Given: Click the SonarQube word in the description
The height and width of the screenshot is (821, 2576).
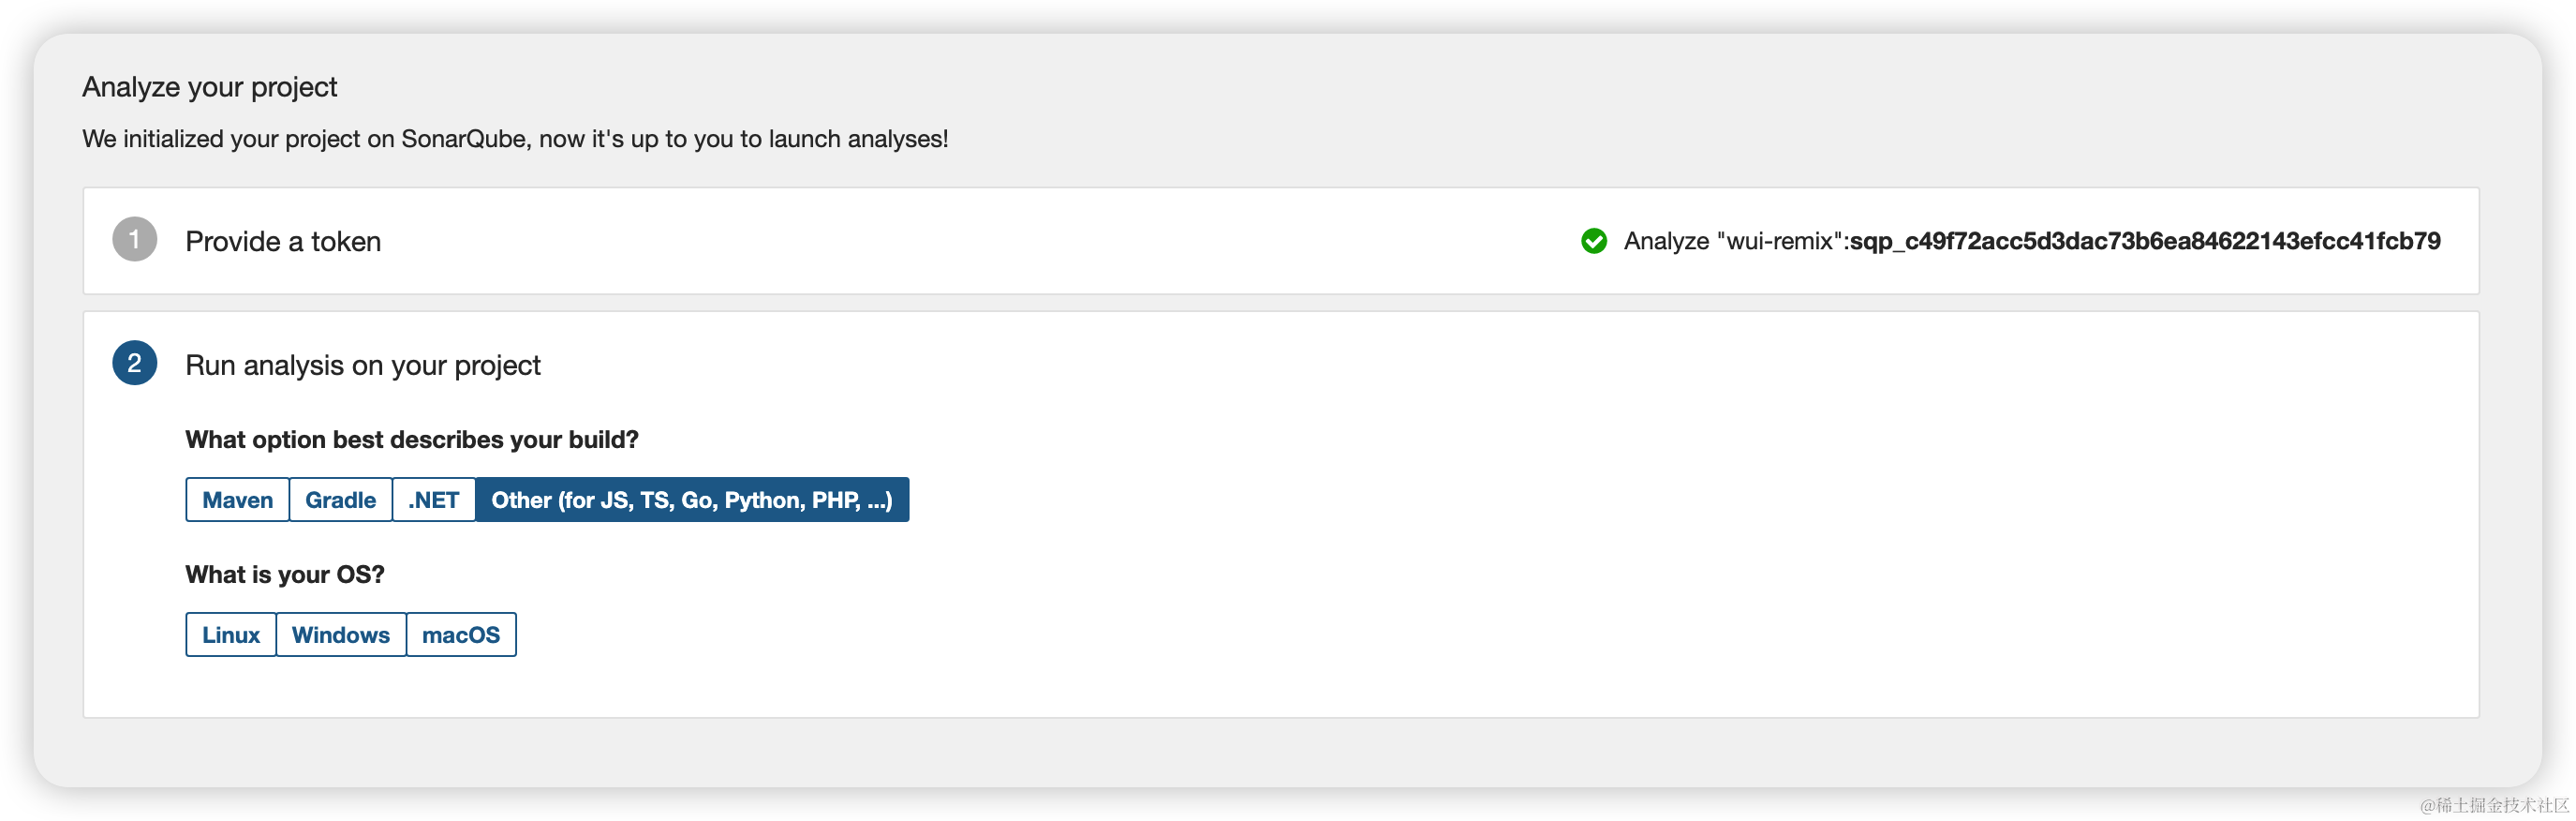Looking at the screenshot, I should pos(463,139).
